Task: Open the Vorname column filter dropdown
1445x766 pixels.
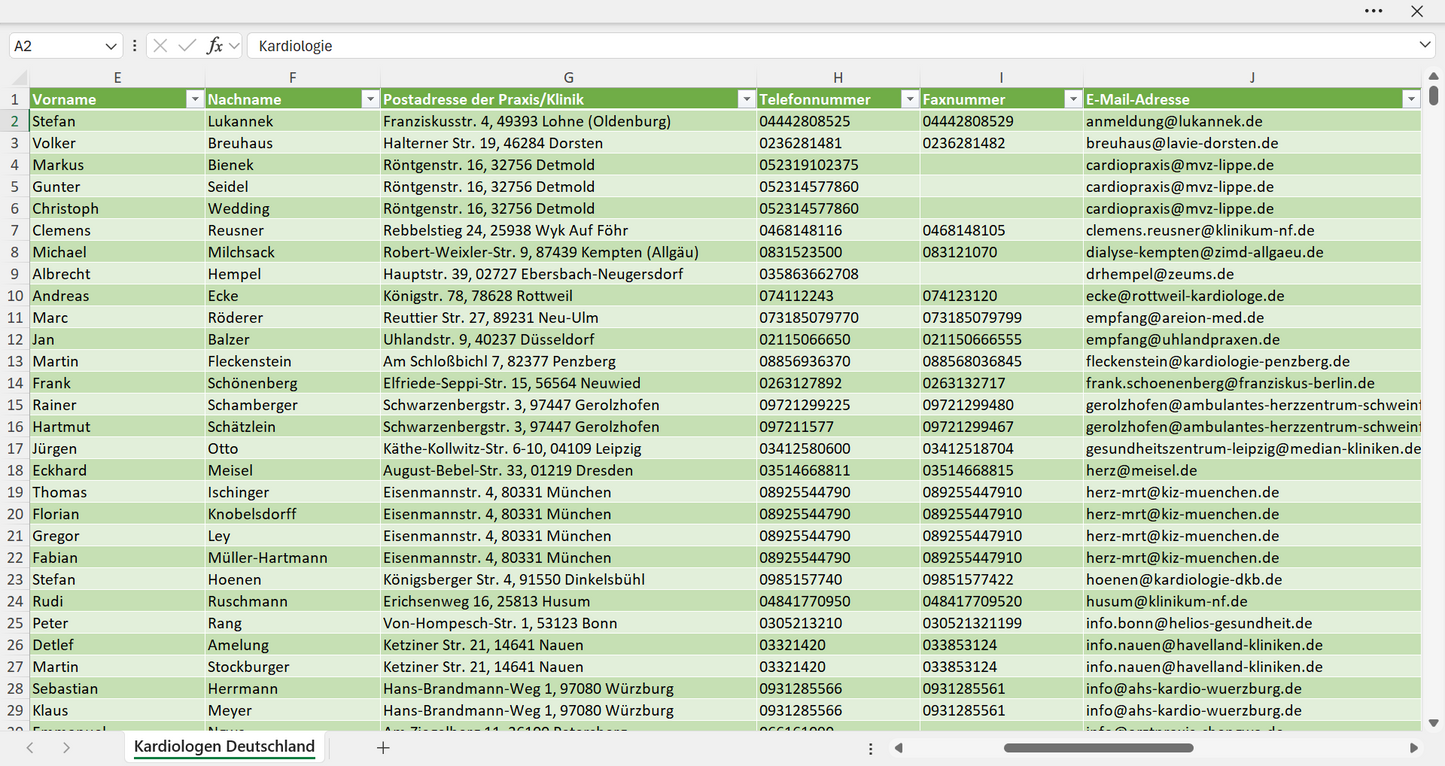Action: [194, 99]
